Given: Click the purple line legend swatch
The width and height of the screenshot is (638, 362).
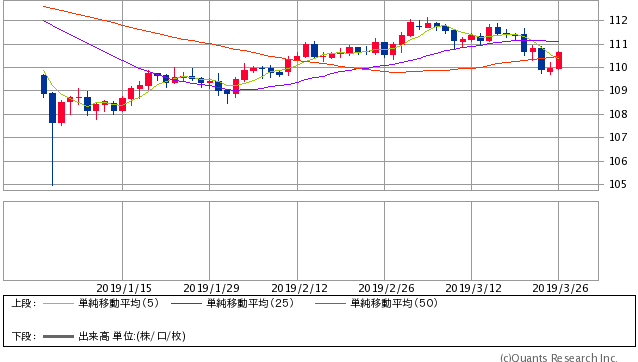Looking at the screenshot, I should [186, 303].
